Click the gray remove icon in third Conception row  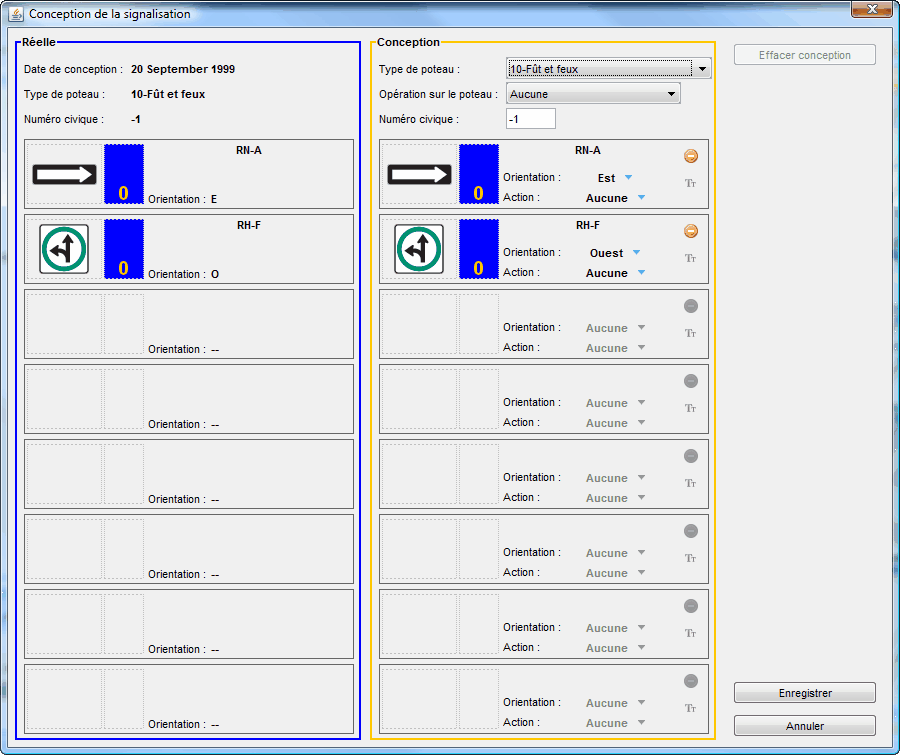coord(691,306)
